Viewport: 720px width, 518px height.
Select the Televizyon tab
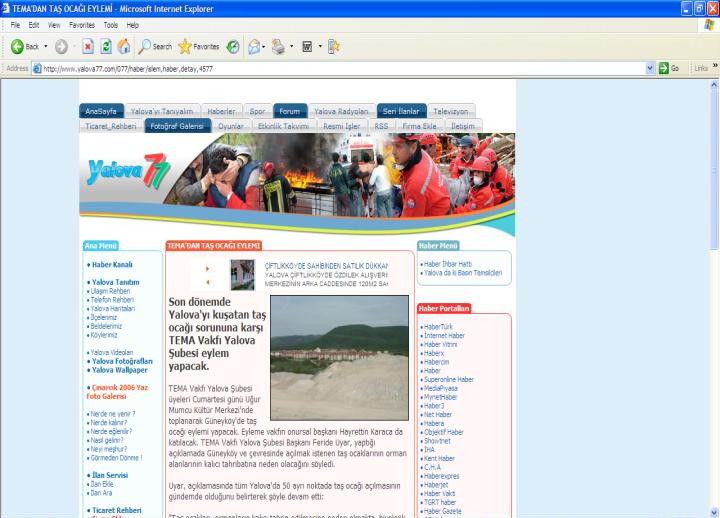450,111
